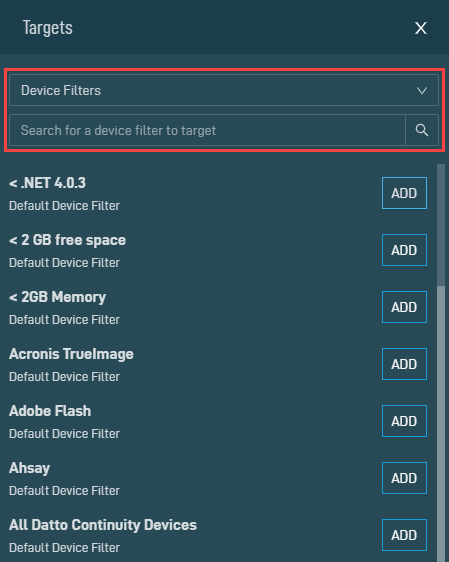The image size is (449, 562).
Task: Add the < .NET 4.0.3 filter
Action: point(404,193)
